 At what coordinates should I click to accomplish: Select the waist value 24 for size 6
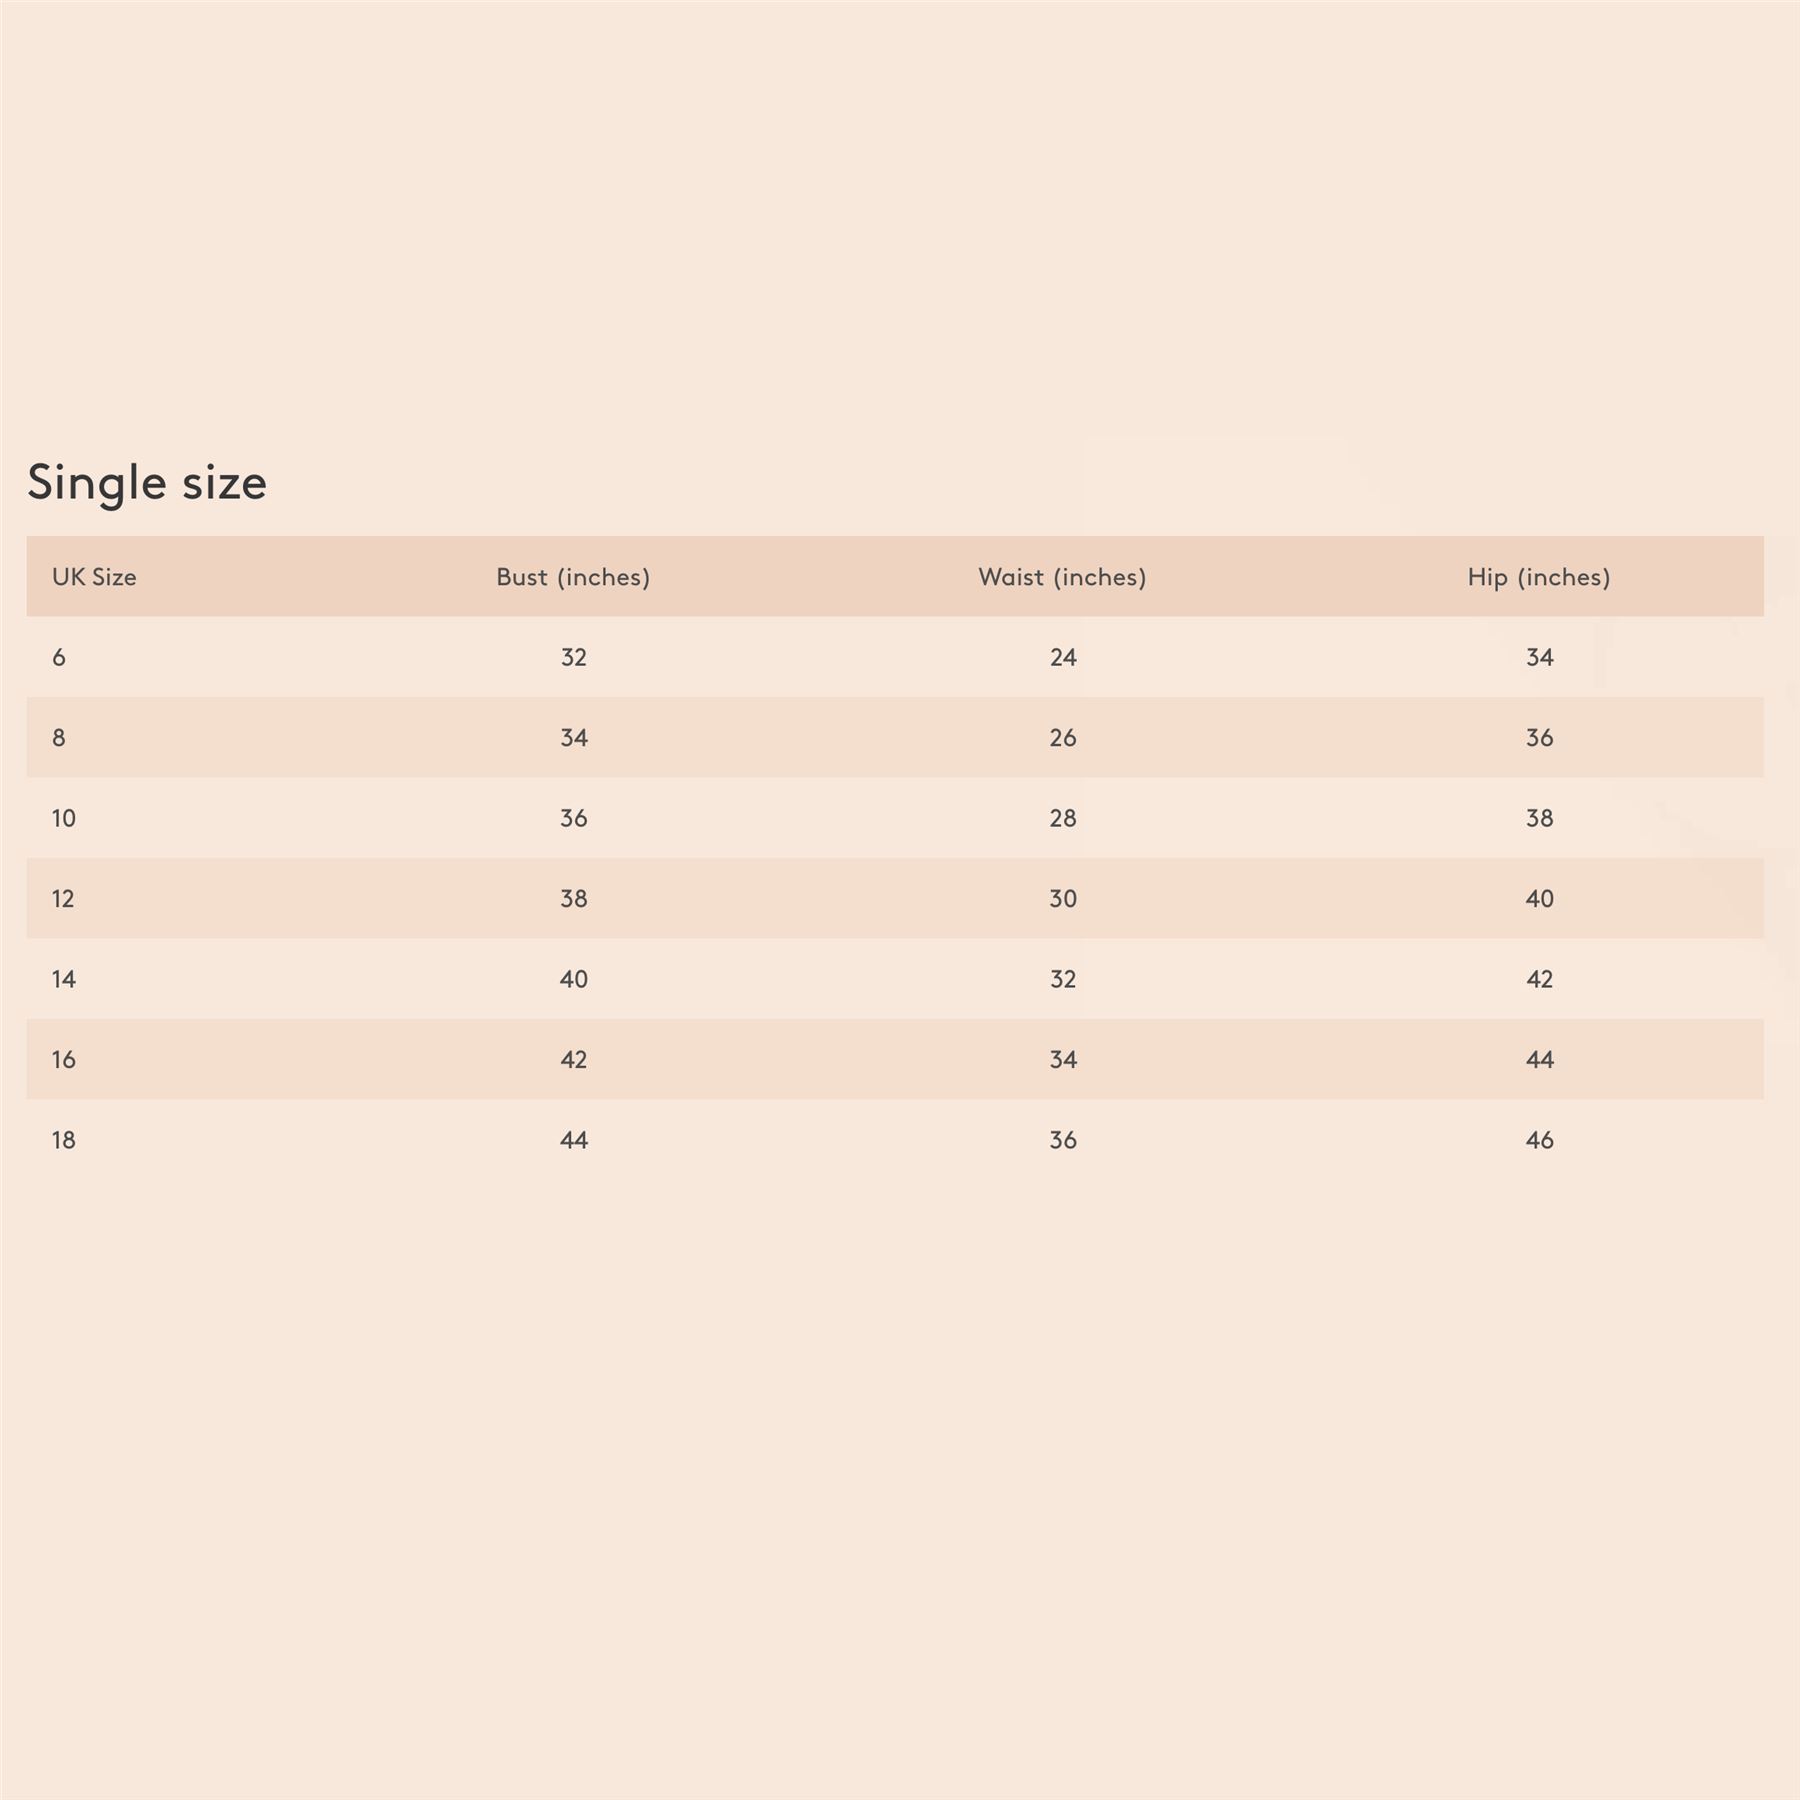click(x=1063, y=657)
